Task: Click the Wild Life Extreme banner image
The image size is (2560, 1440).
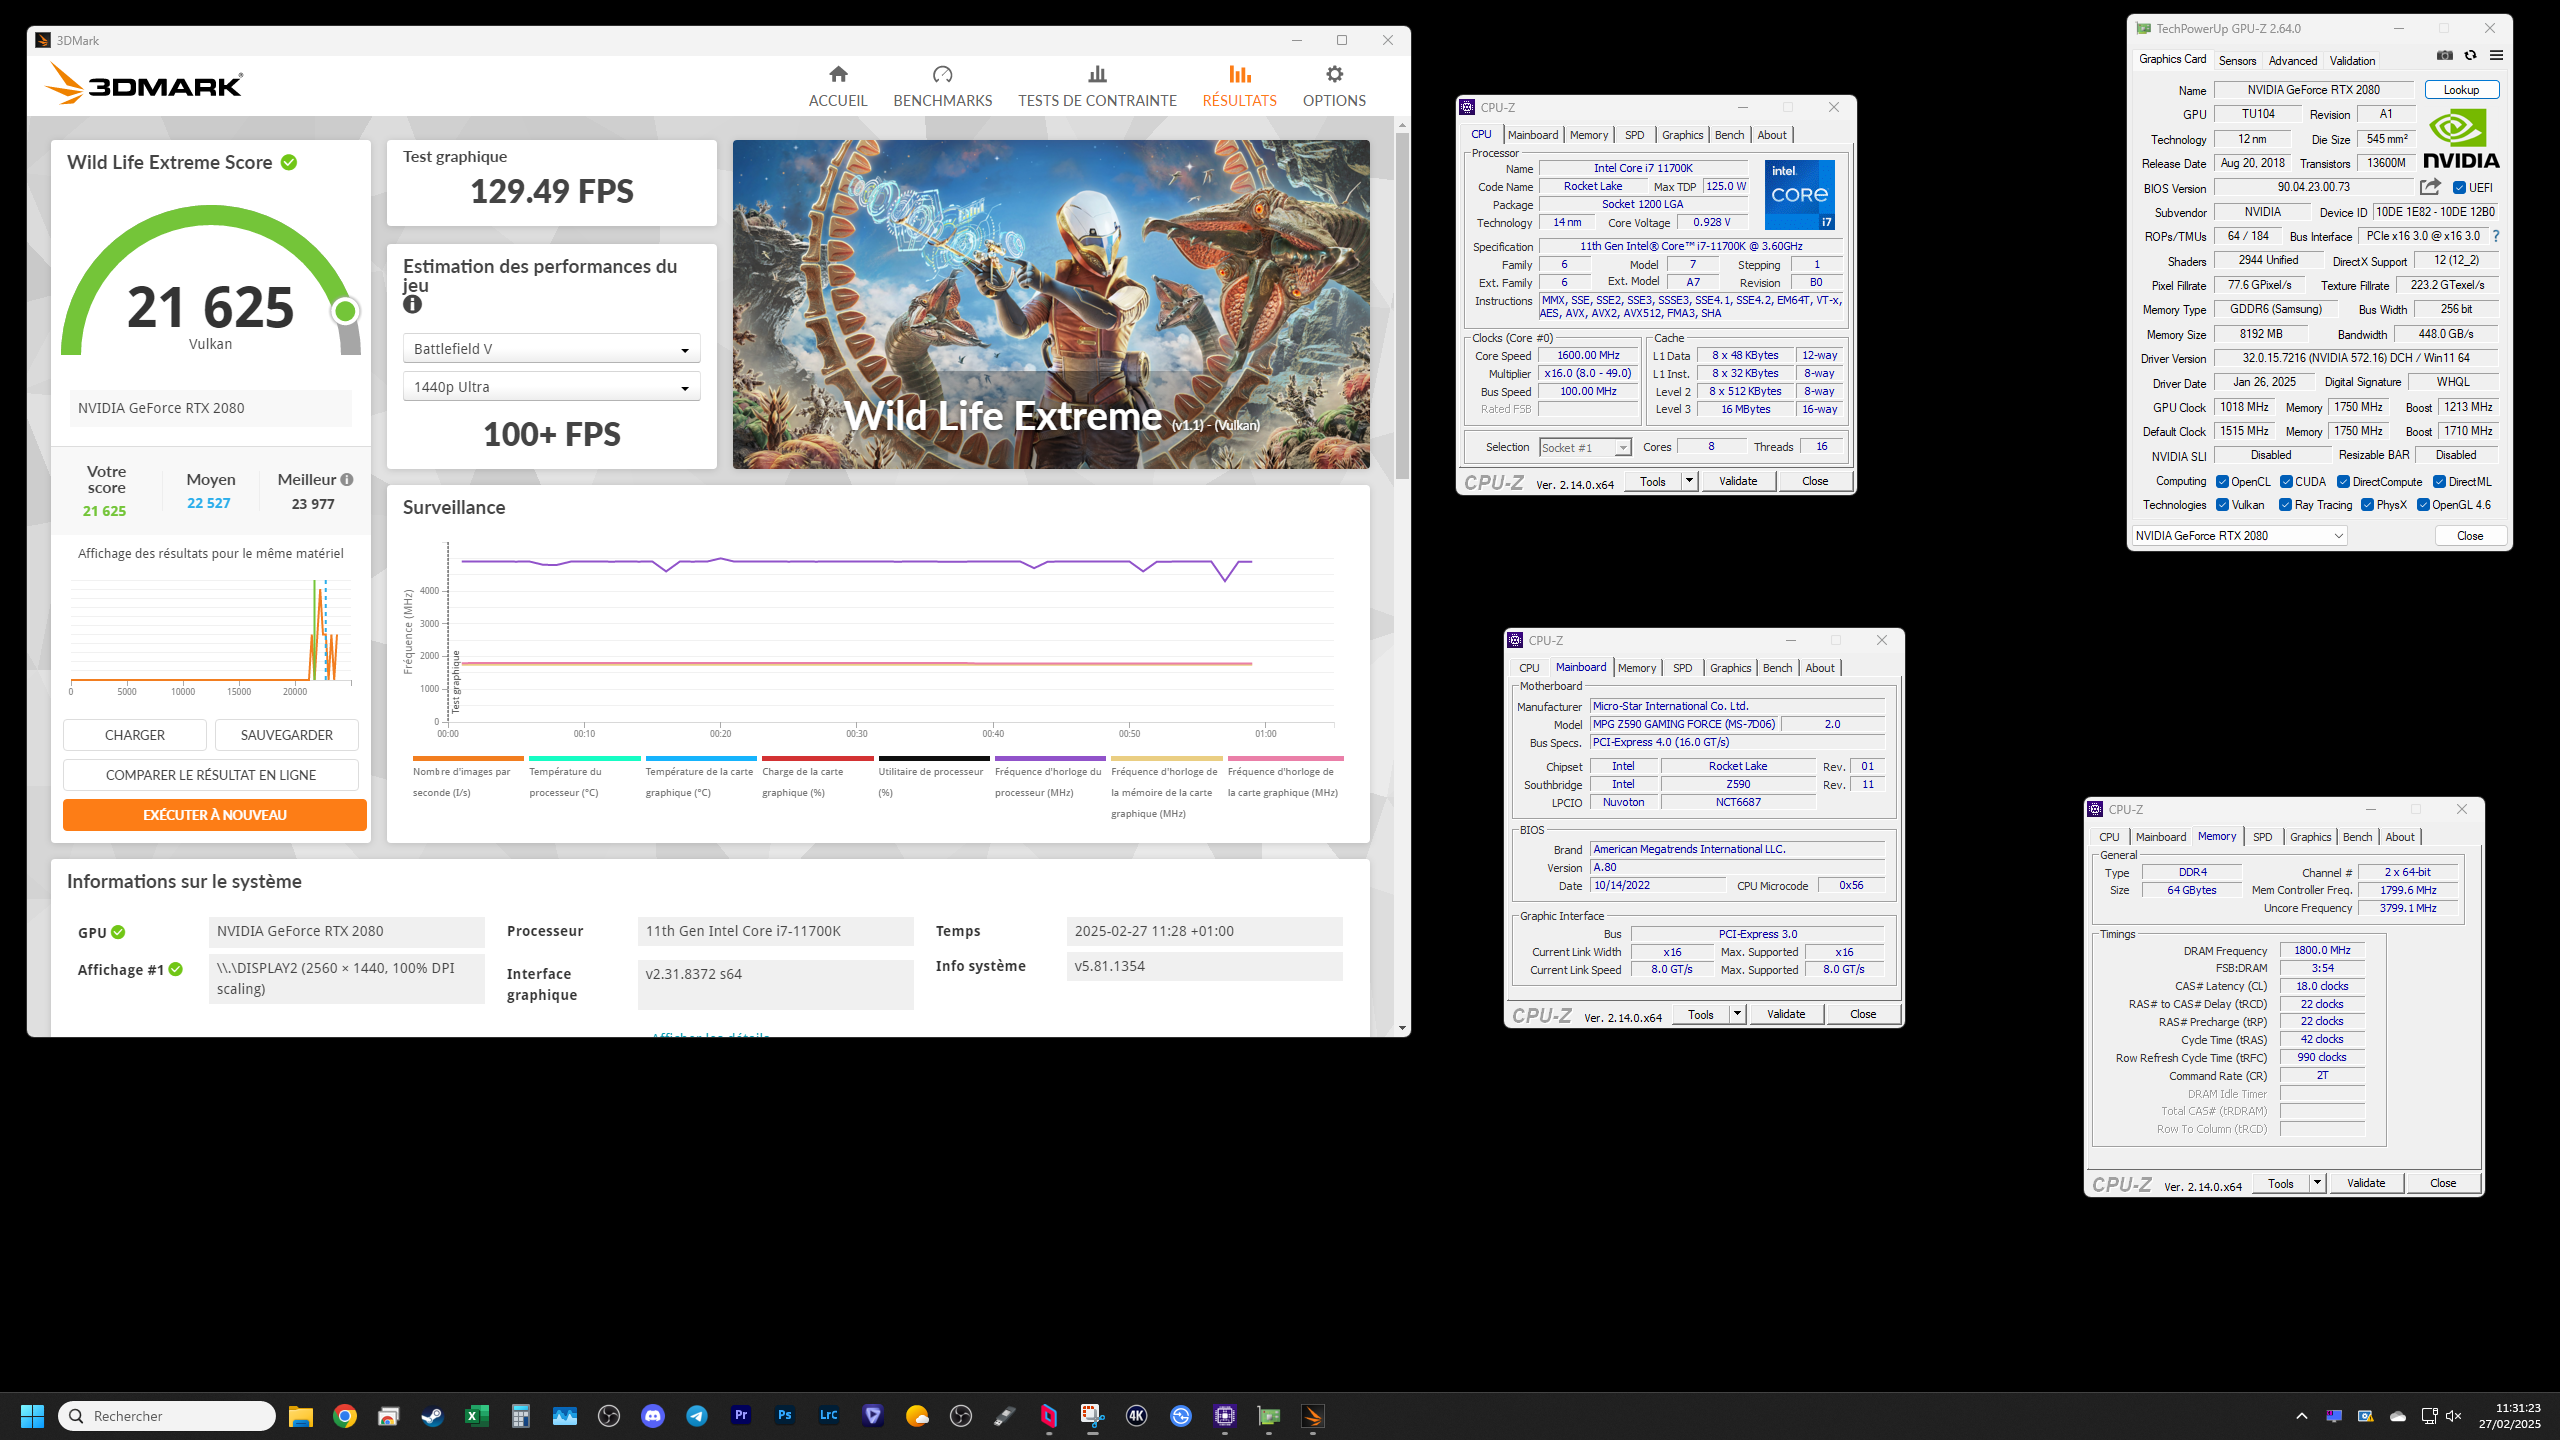Action: point(1051,304)
